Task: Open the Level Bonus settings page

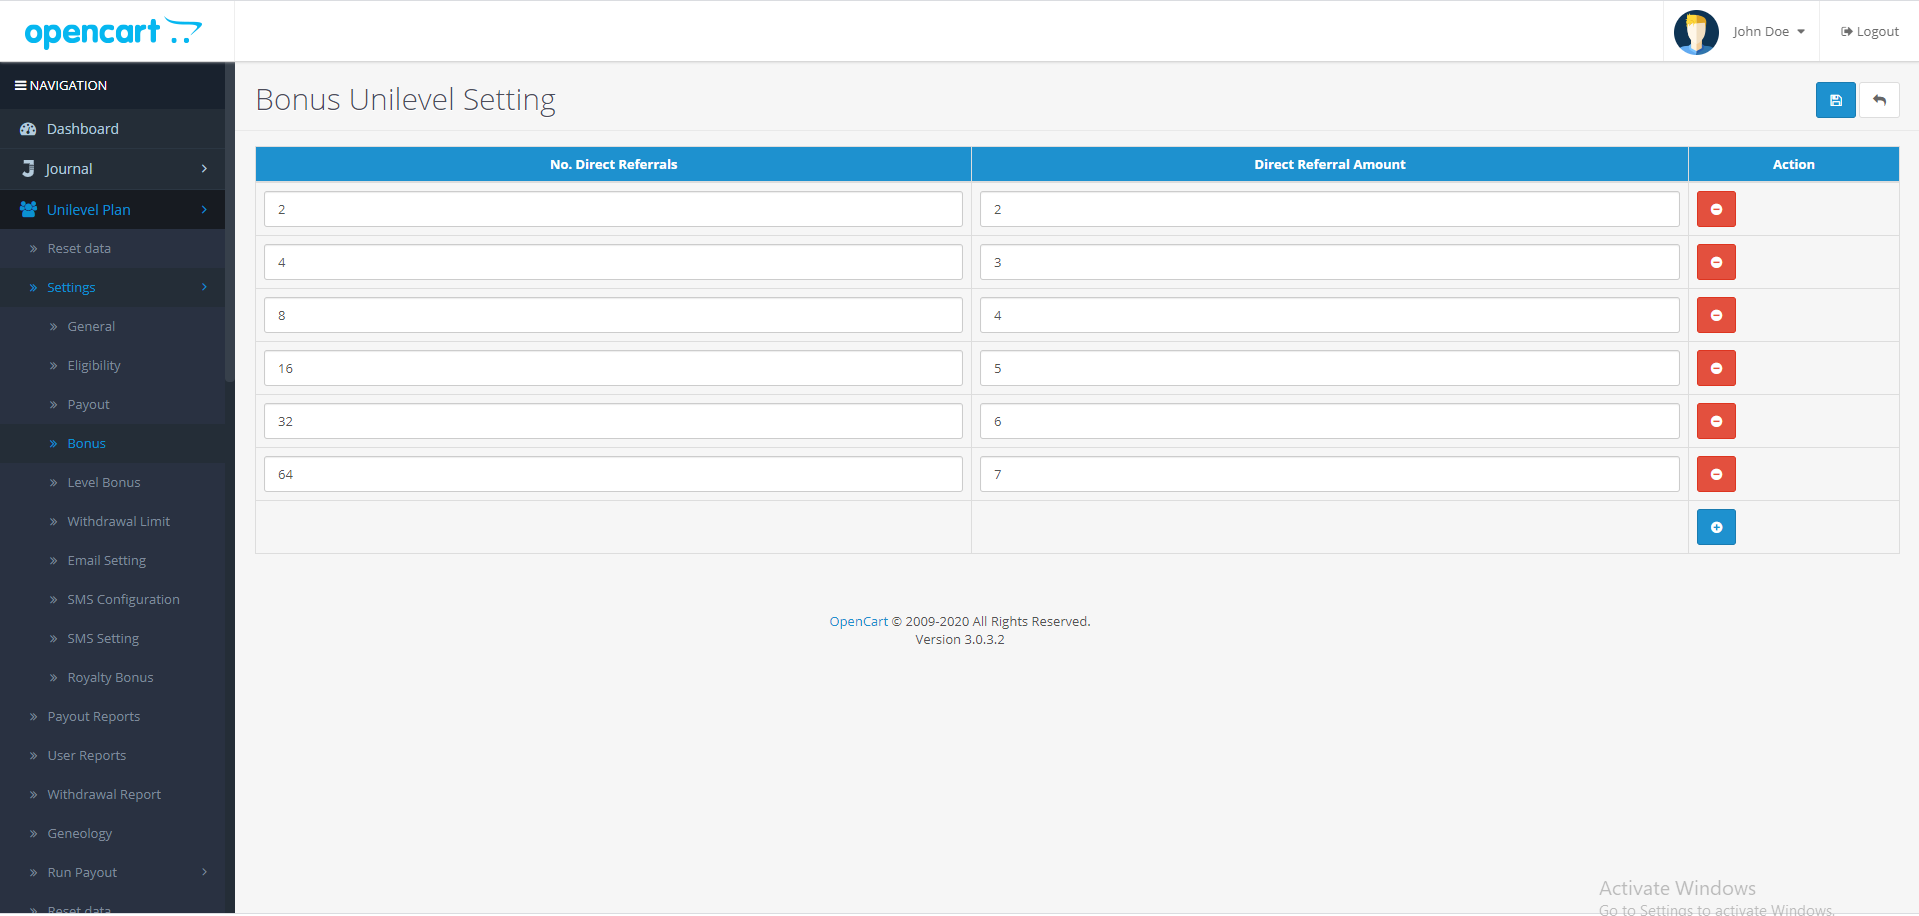Action: (103, 482)
